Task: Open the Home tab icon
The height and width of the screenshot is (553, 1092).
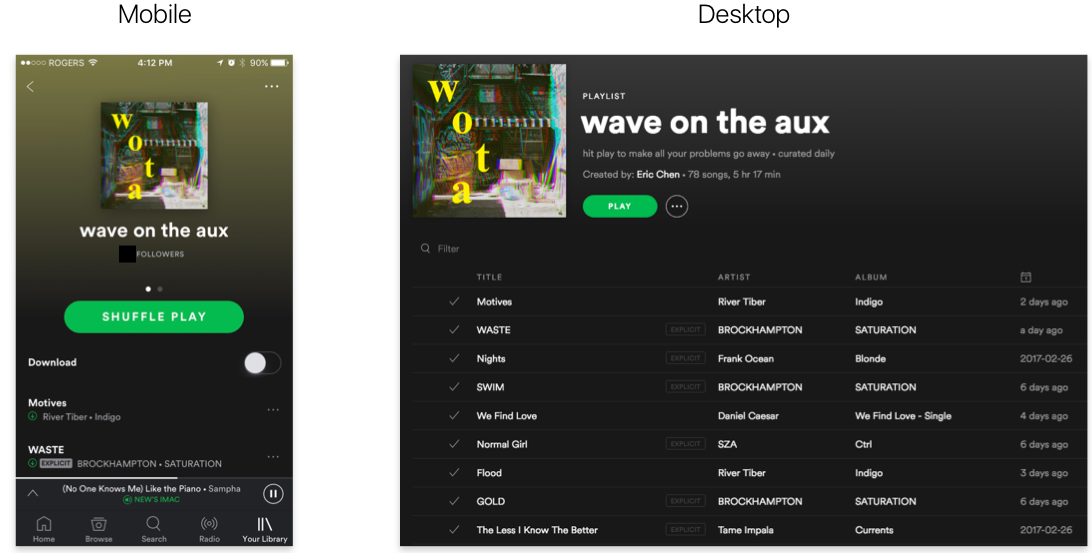Action: click(x=44, y=524)
